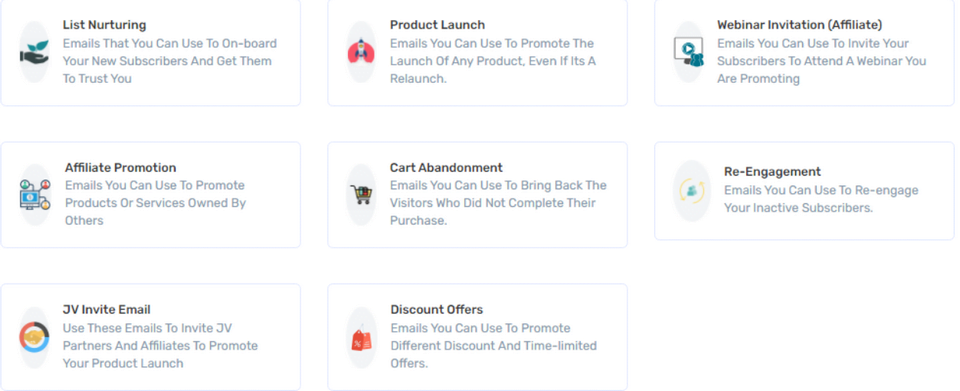This screenshot has width=960, height=391.
Task: Click the Cart Abandonment description text
Action: tap(498, 203)
